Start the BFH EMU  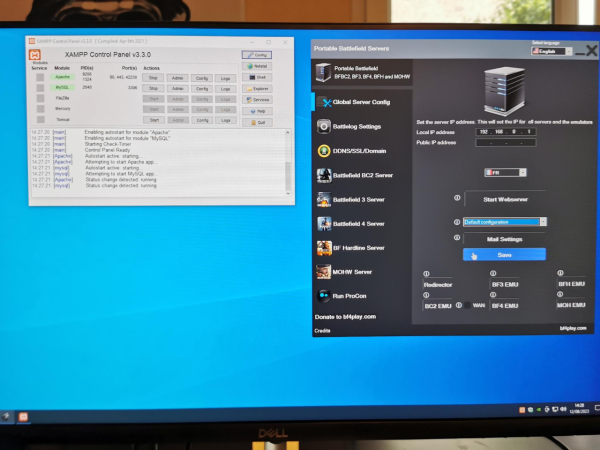tap(571, 284)
